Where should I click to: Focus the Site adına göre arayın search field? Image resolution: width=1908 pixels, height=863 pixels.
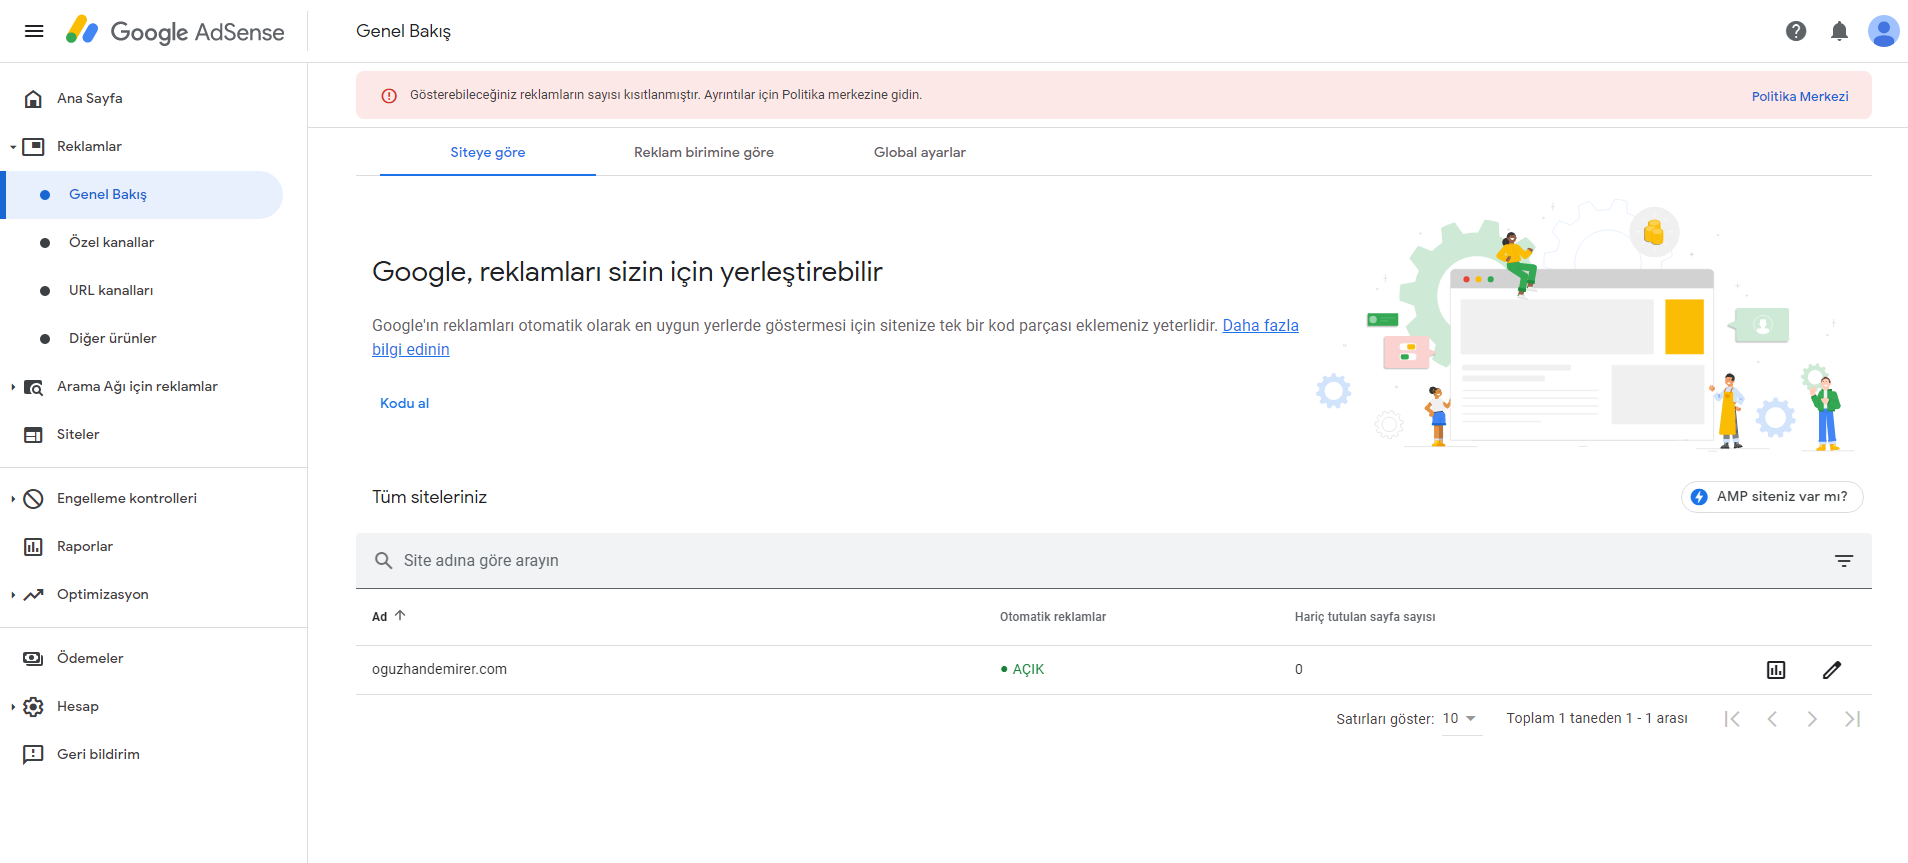1114,560
